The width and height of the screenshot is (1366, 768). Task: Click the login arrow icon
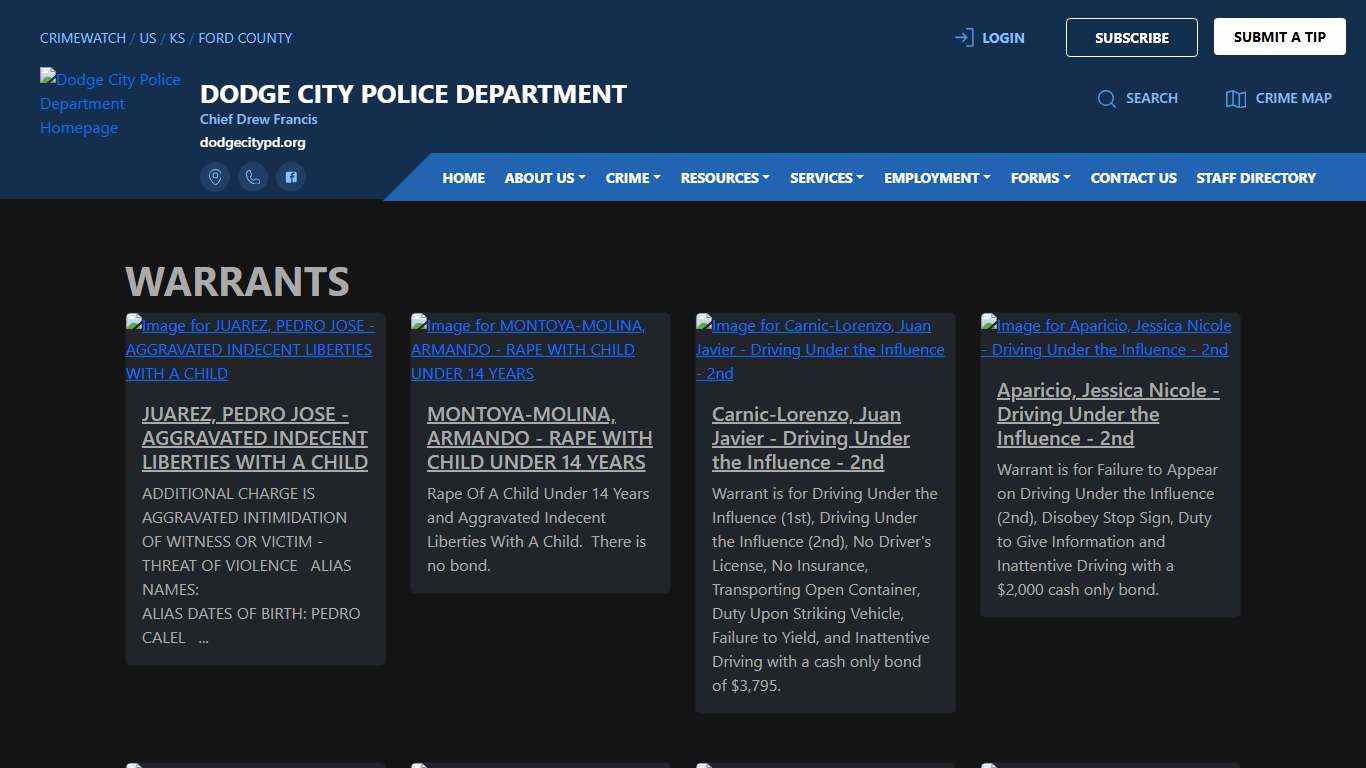pos(962,37)
